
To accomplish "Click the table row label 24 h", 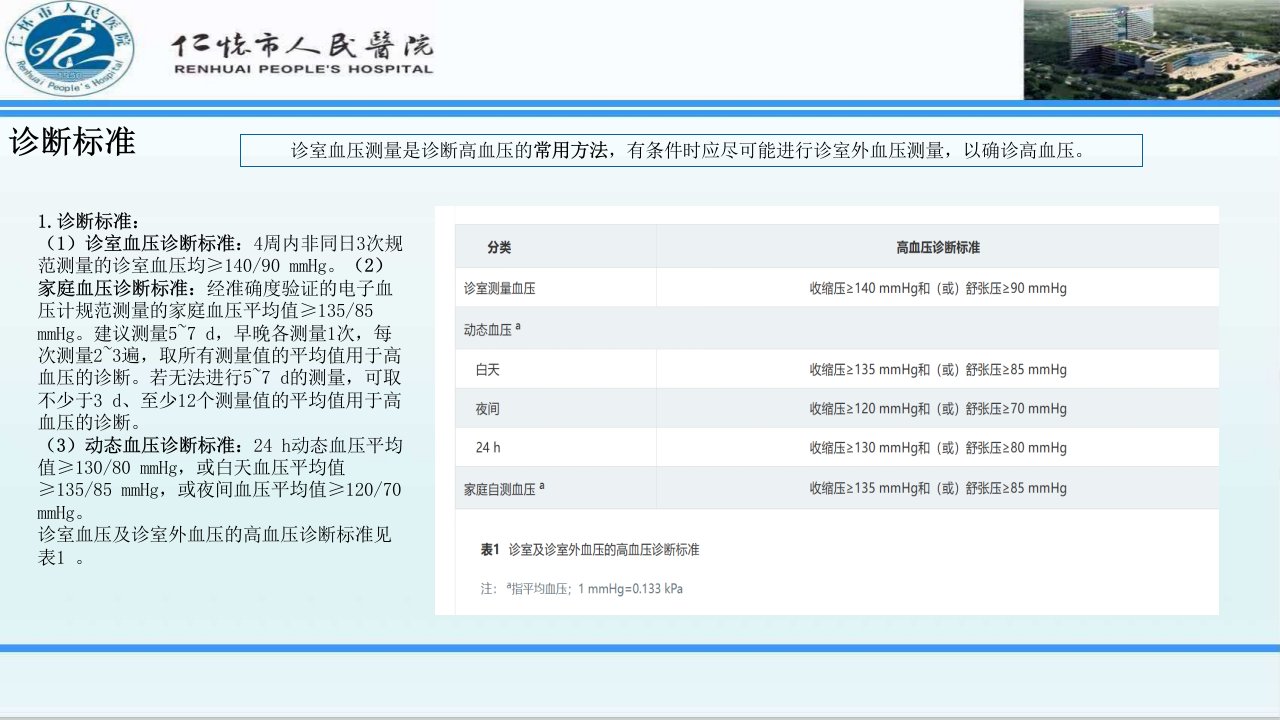I will click(x=488, y=448).
